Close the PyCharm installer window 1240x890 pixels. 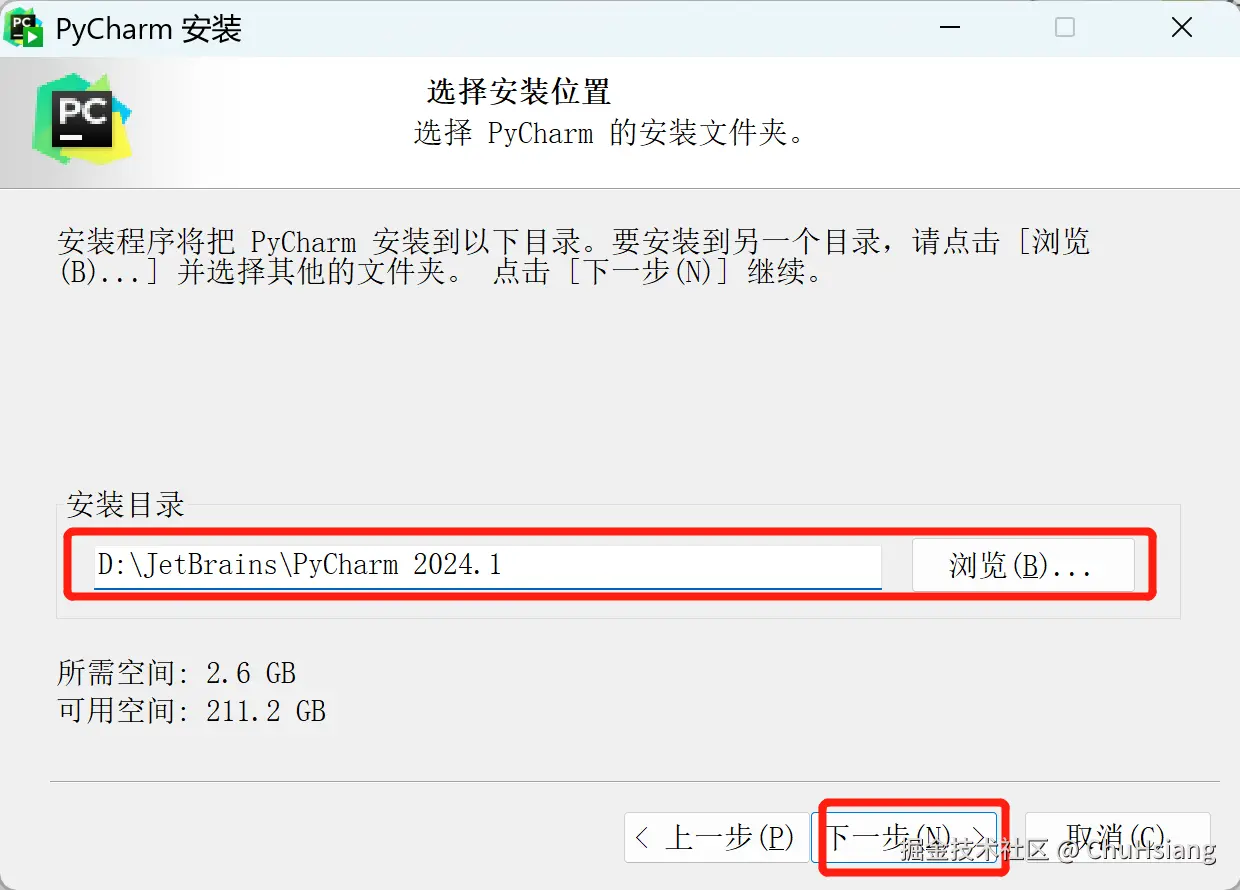(x=1181, y=28)
